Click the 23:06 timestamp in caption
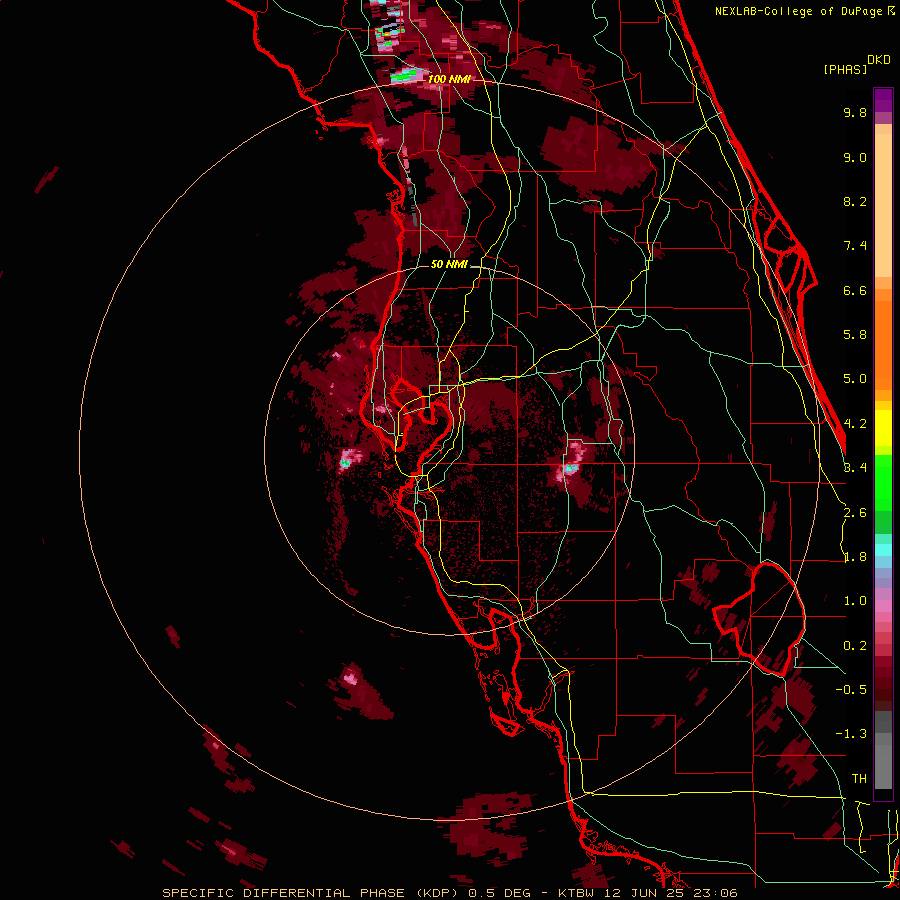Image resolution: width=900 pixels, height=900 pixels. point(716,893)
